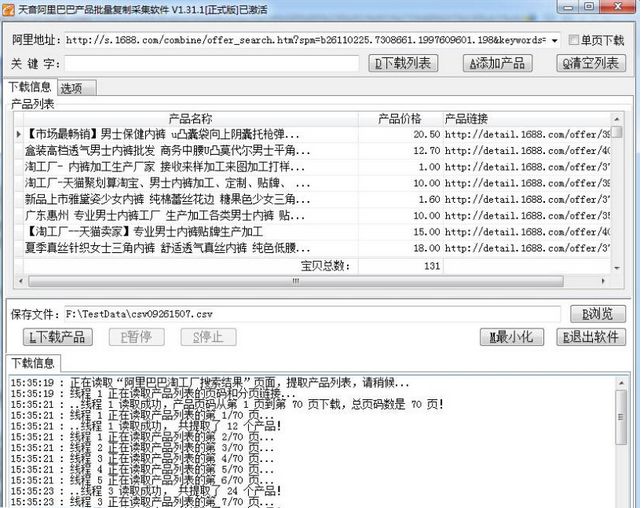Image resolution: width=641 pixels, height=508 pixels.
Task: Select the lower 下载信息 log tab
Action: pyautogui.click(x=33, y=363)
